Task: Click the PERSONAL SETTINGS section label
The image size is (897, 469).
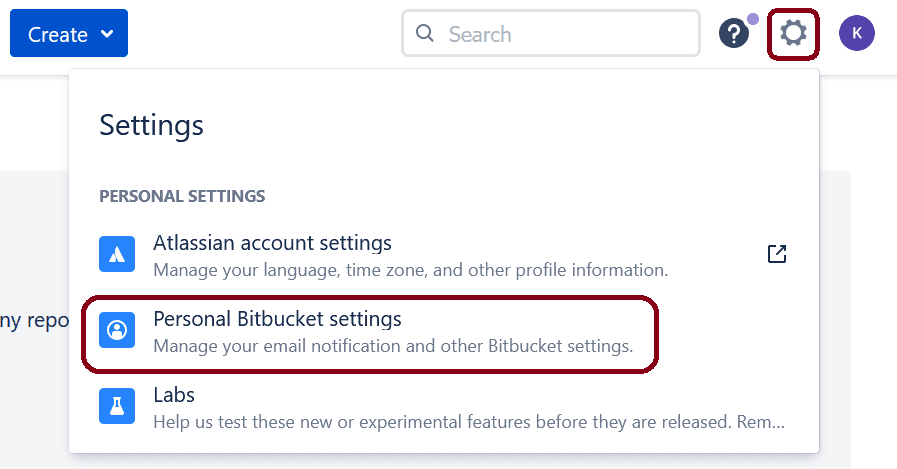Action: (182, 196)
